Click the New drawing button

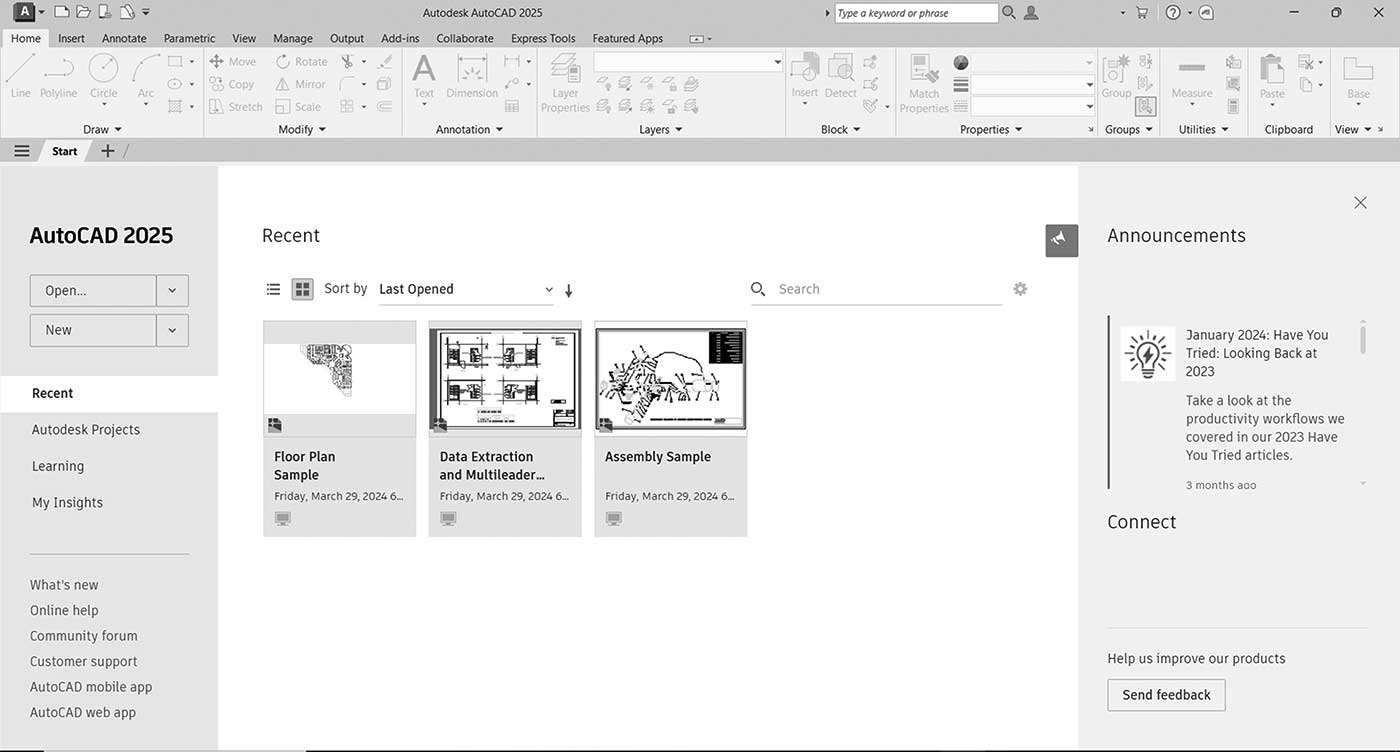pyautogui.click(x=93, y=330)
